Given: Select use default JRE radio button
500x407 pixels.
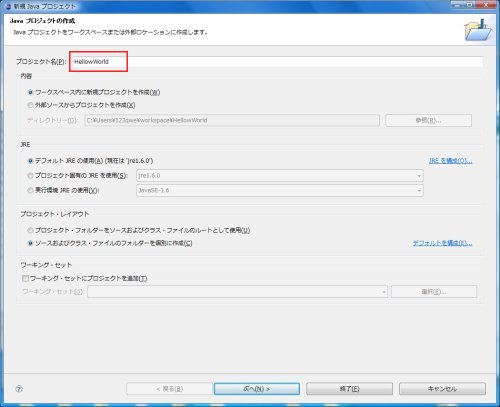Looking at the screenshot, I should (30, 161).
